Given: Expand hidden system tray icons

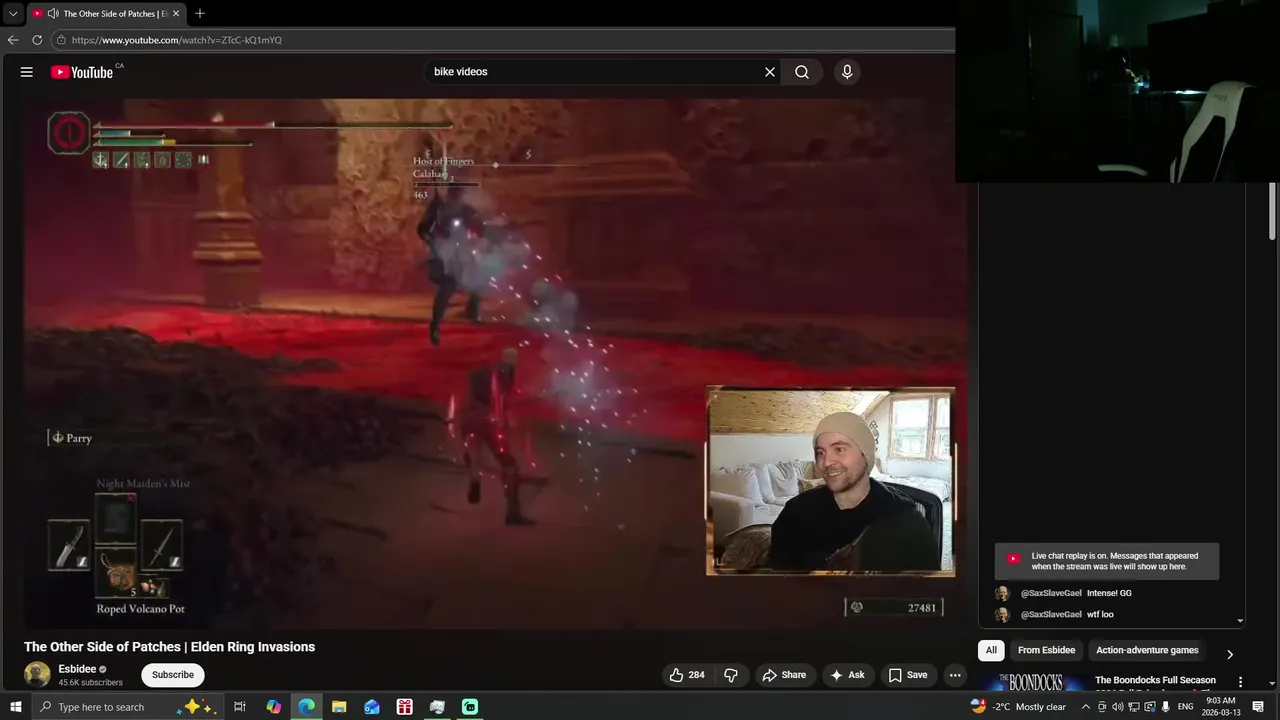Looking at the screenshot, I should pos(1085,707).
